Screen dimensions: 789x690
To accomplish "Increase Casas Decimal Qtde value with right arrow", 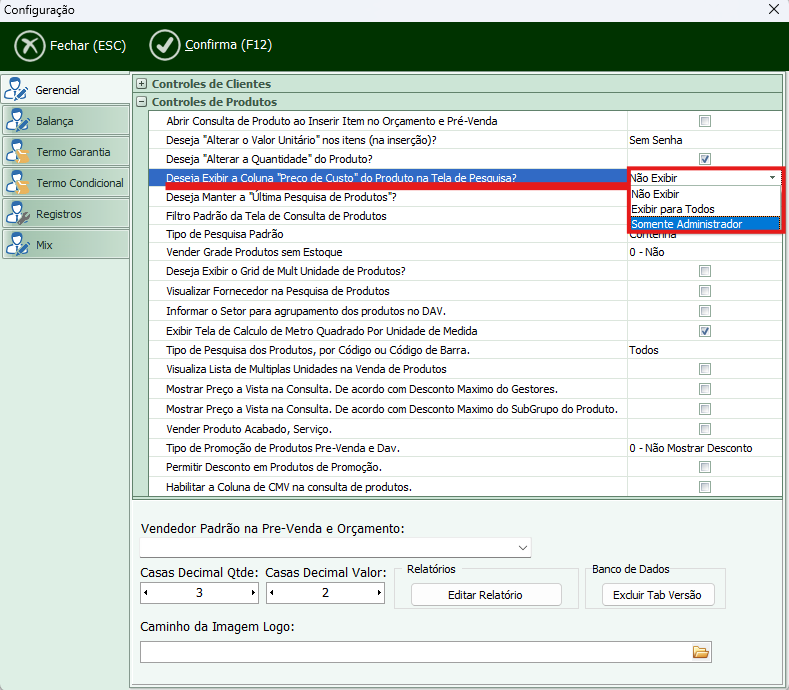I will coord(253,593).
